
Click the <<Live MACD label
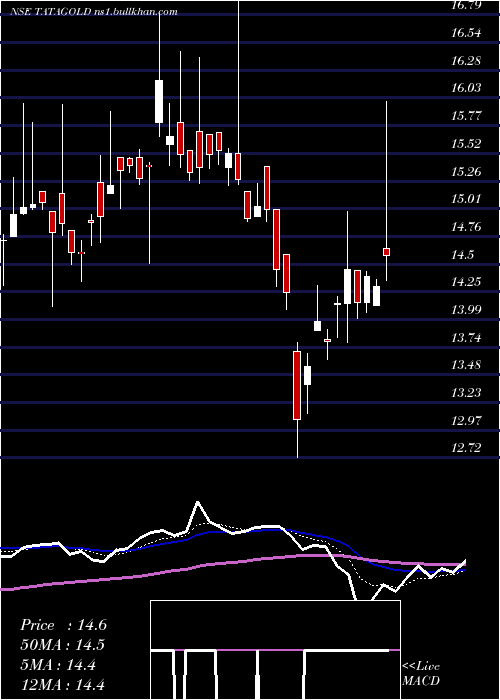[x=421, y=673]
